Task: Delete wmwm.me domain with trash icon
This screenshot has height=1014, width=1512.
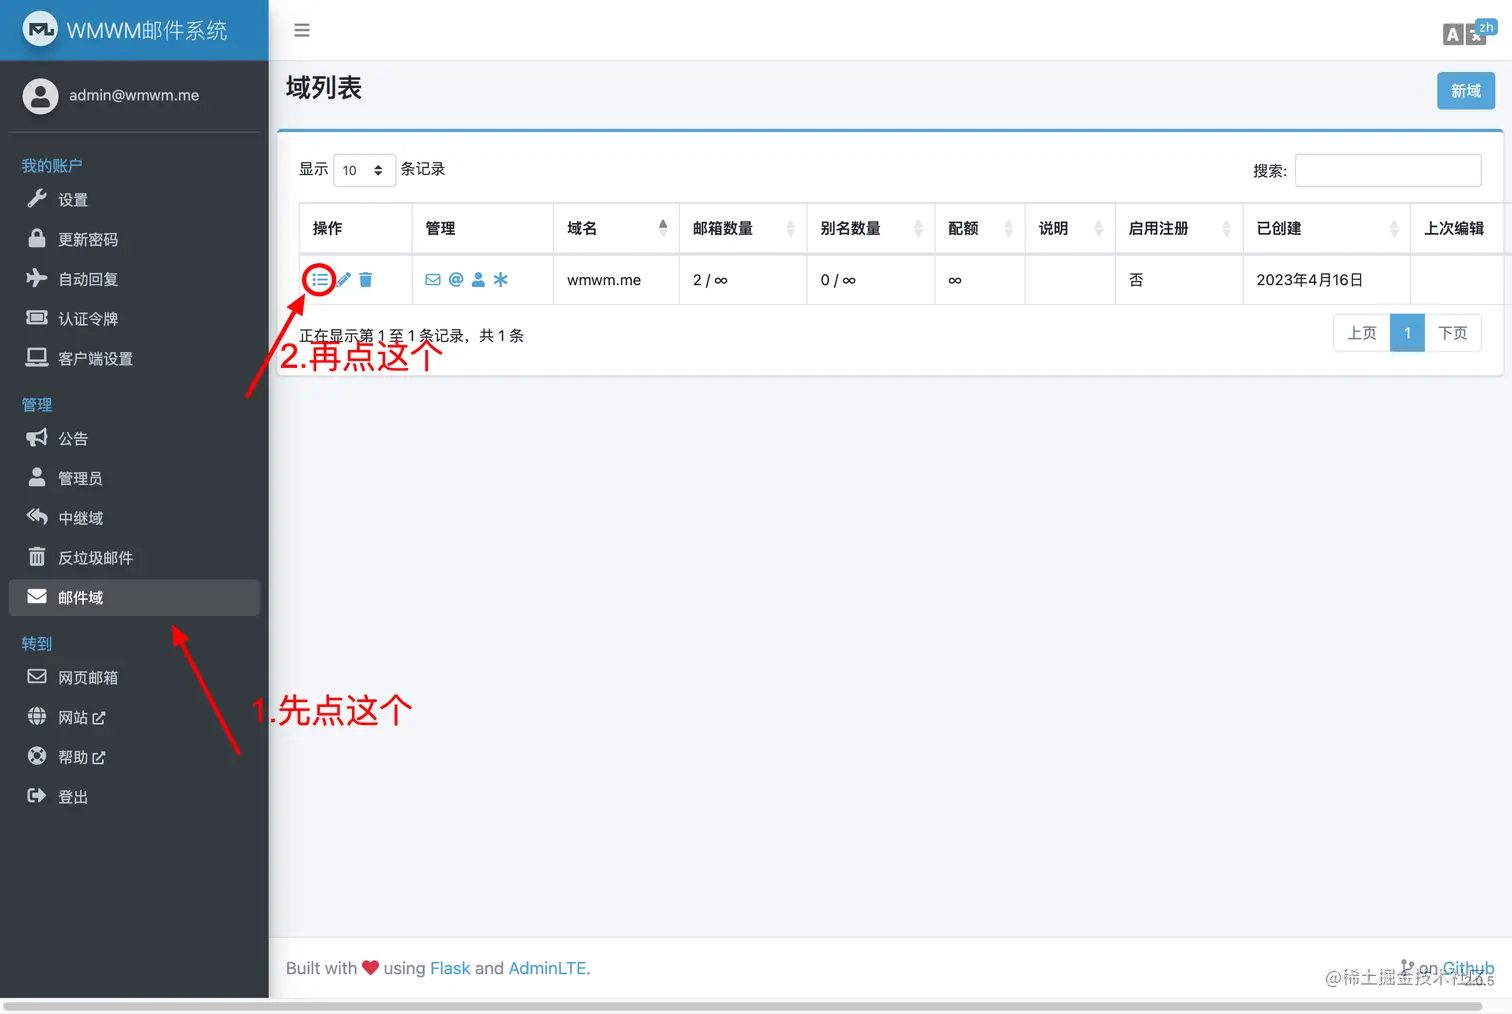Action: point(366,280)
